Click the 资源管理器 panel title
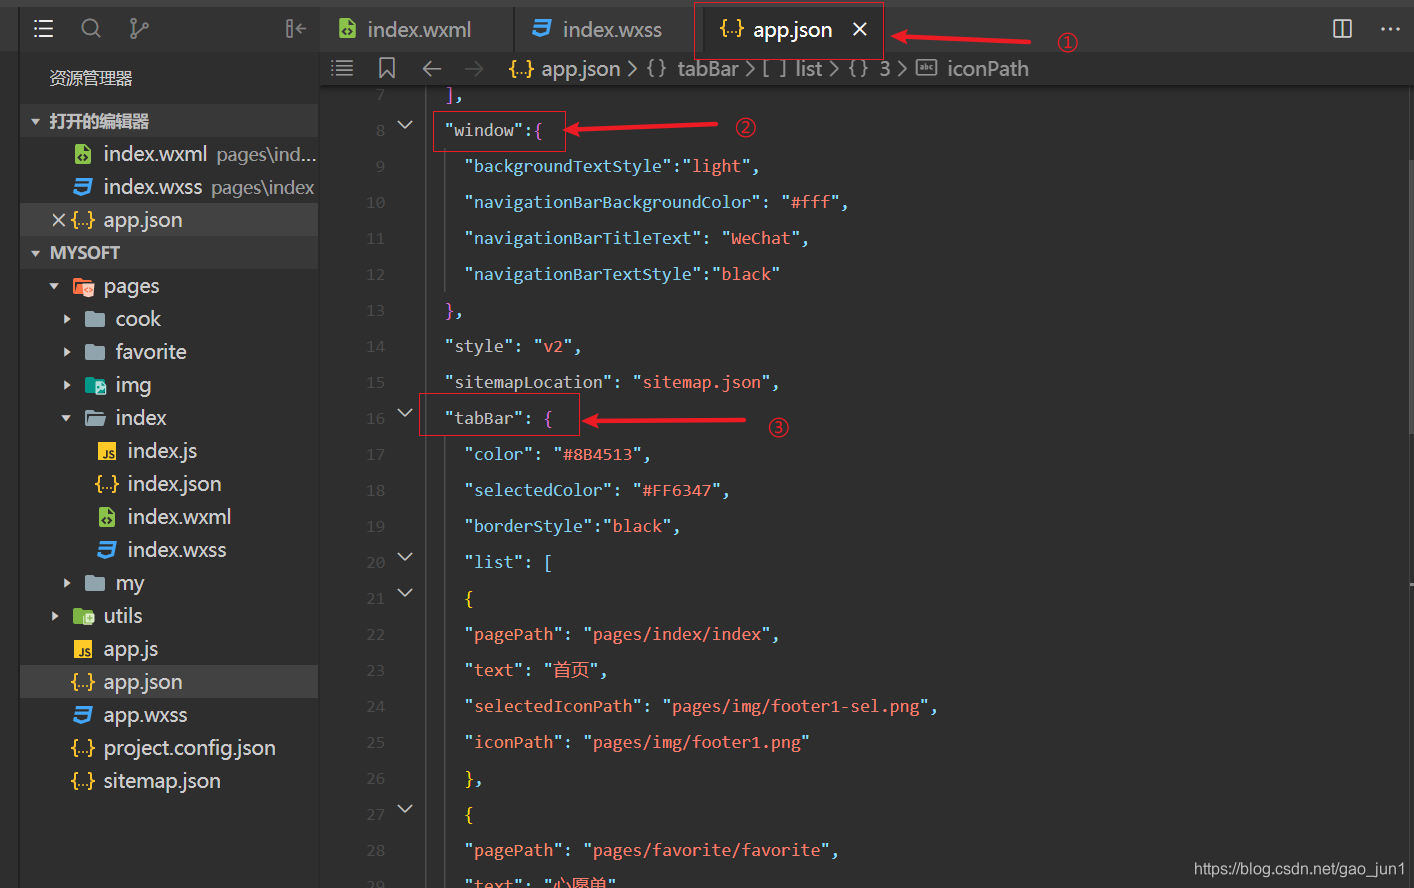Image resolution: width=1414 pixels, height=888 pixels. (91, 78)
